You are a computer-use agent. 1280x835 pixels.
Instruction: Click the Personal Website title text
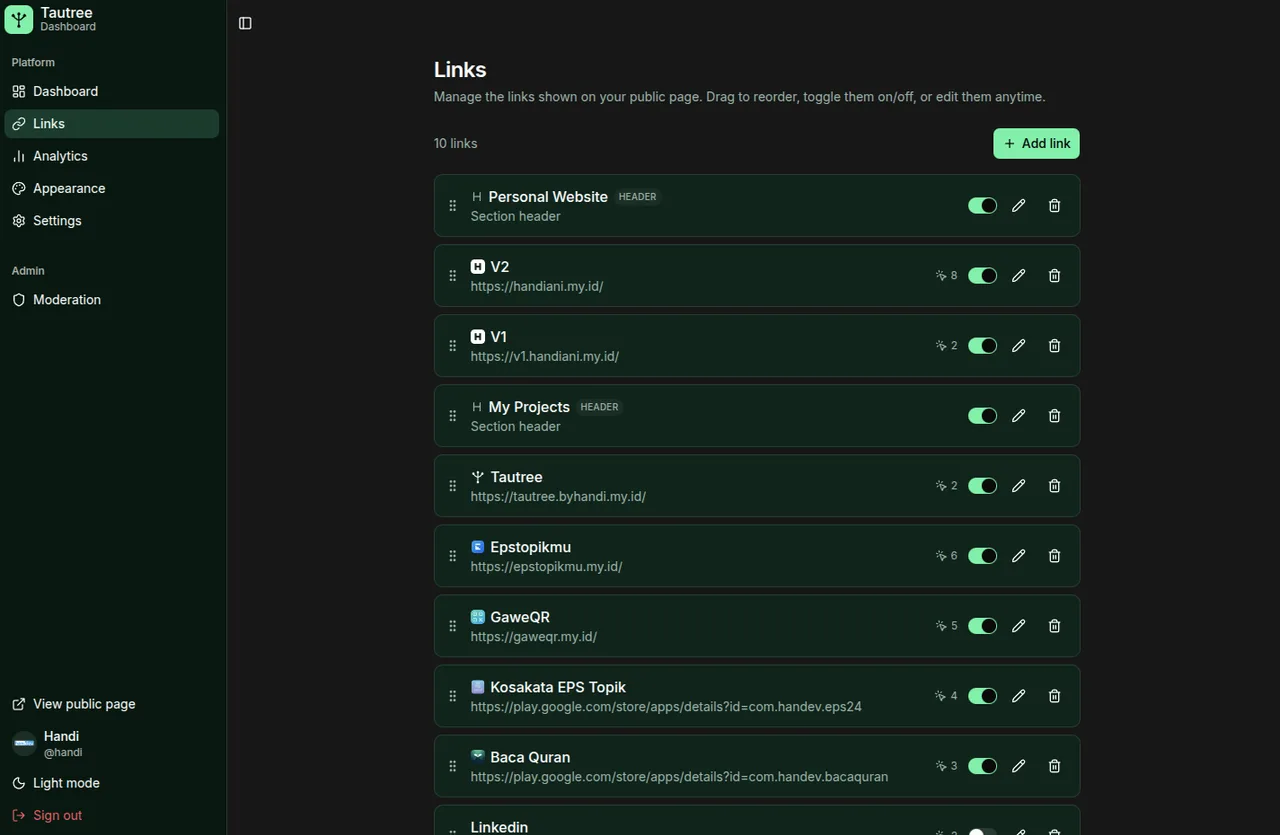tap(548, 197)
